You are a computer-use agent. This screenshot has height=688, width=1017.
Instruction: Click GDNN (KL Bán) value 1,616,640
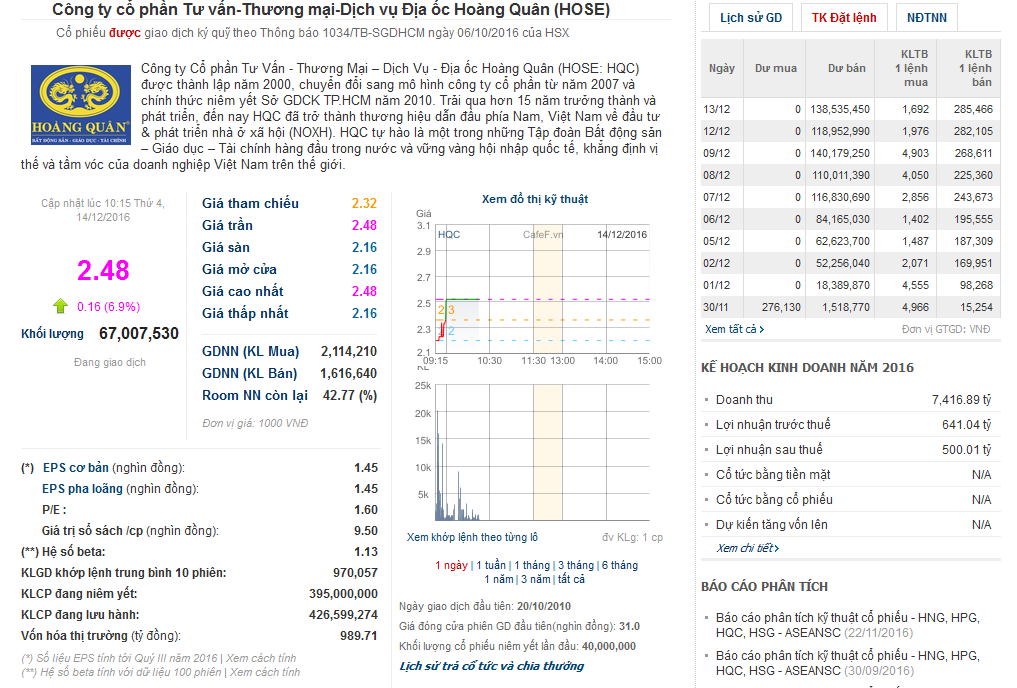click(349, 374)
